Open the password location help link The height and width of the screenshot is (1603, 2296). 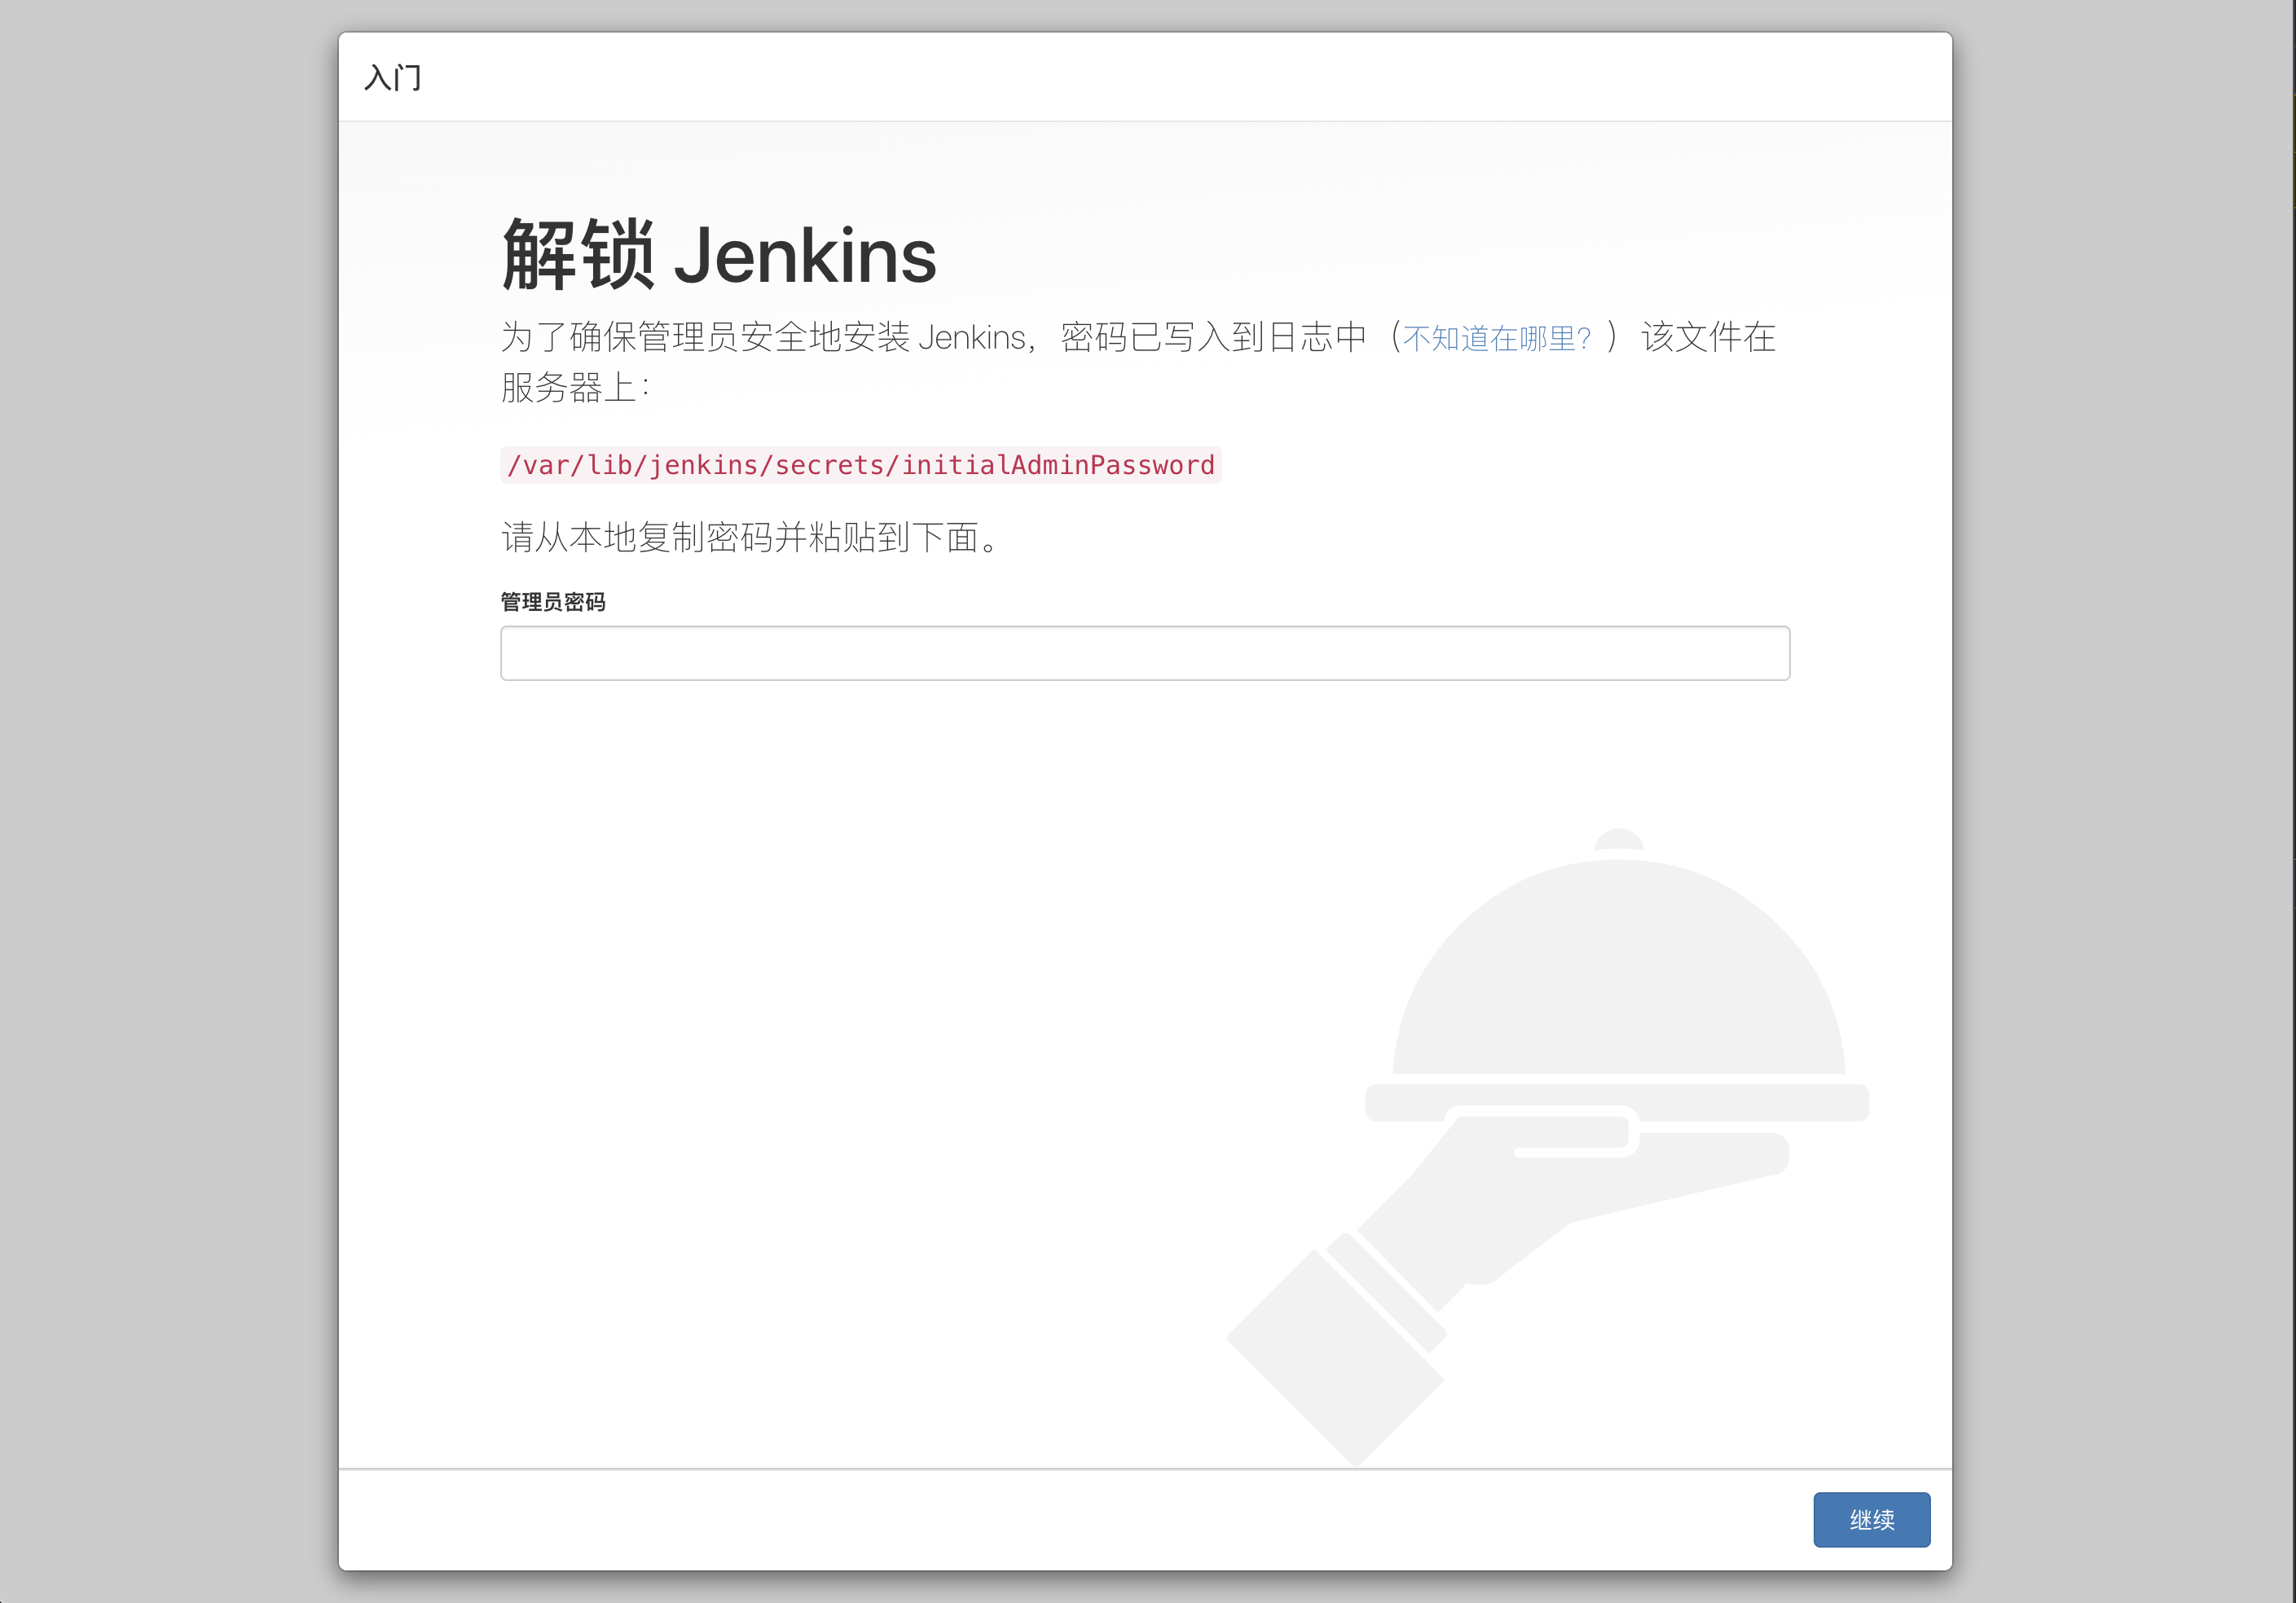1495,338
